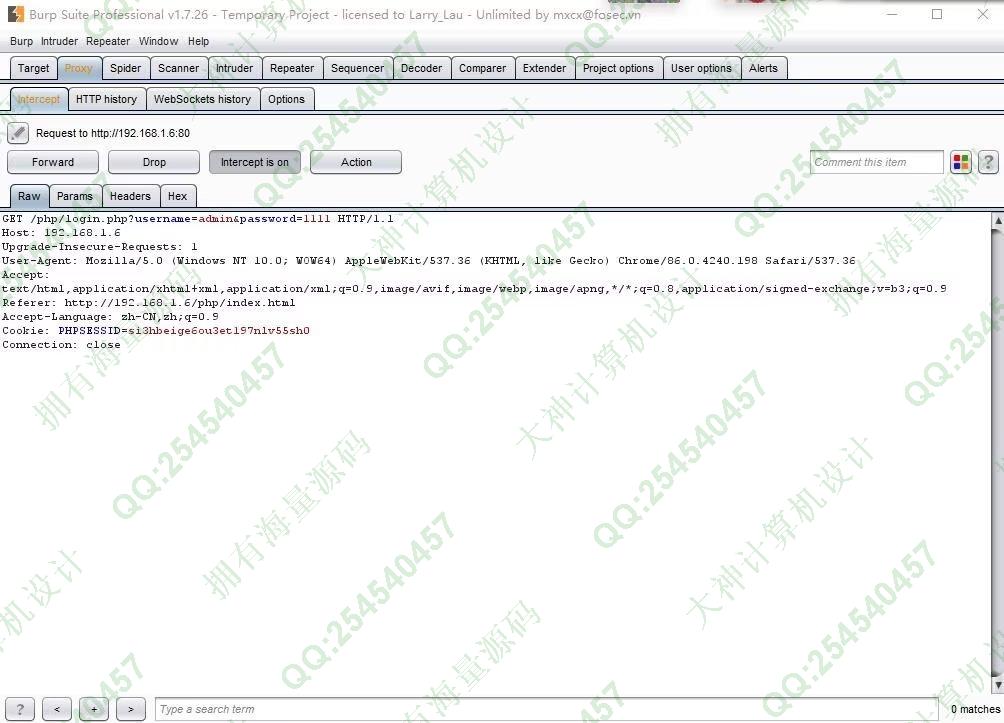The height and width of the screenshot is (723, 1004).
Task: Click the search term input field
Action: 546,709
